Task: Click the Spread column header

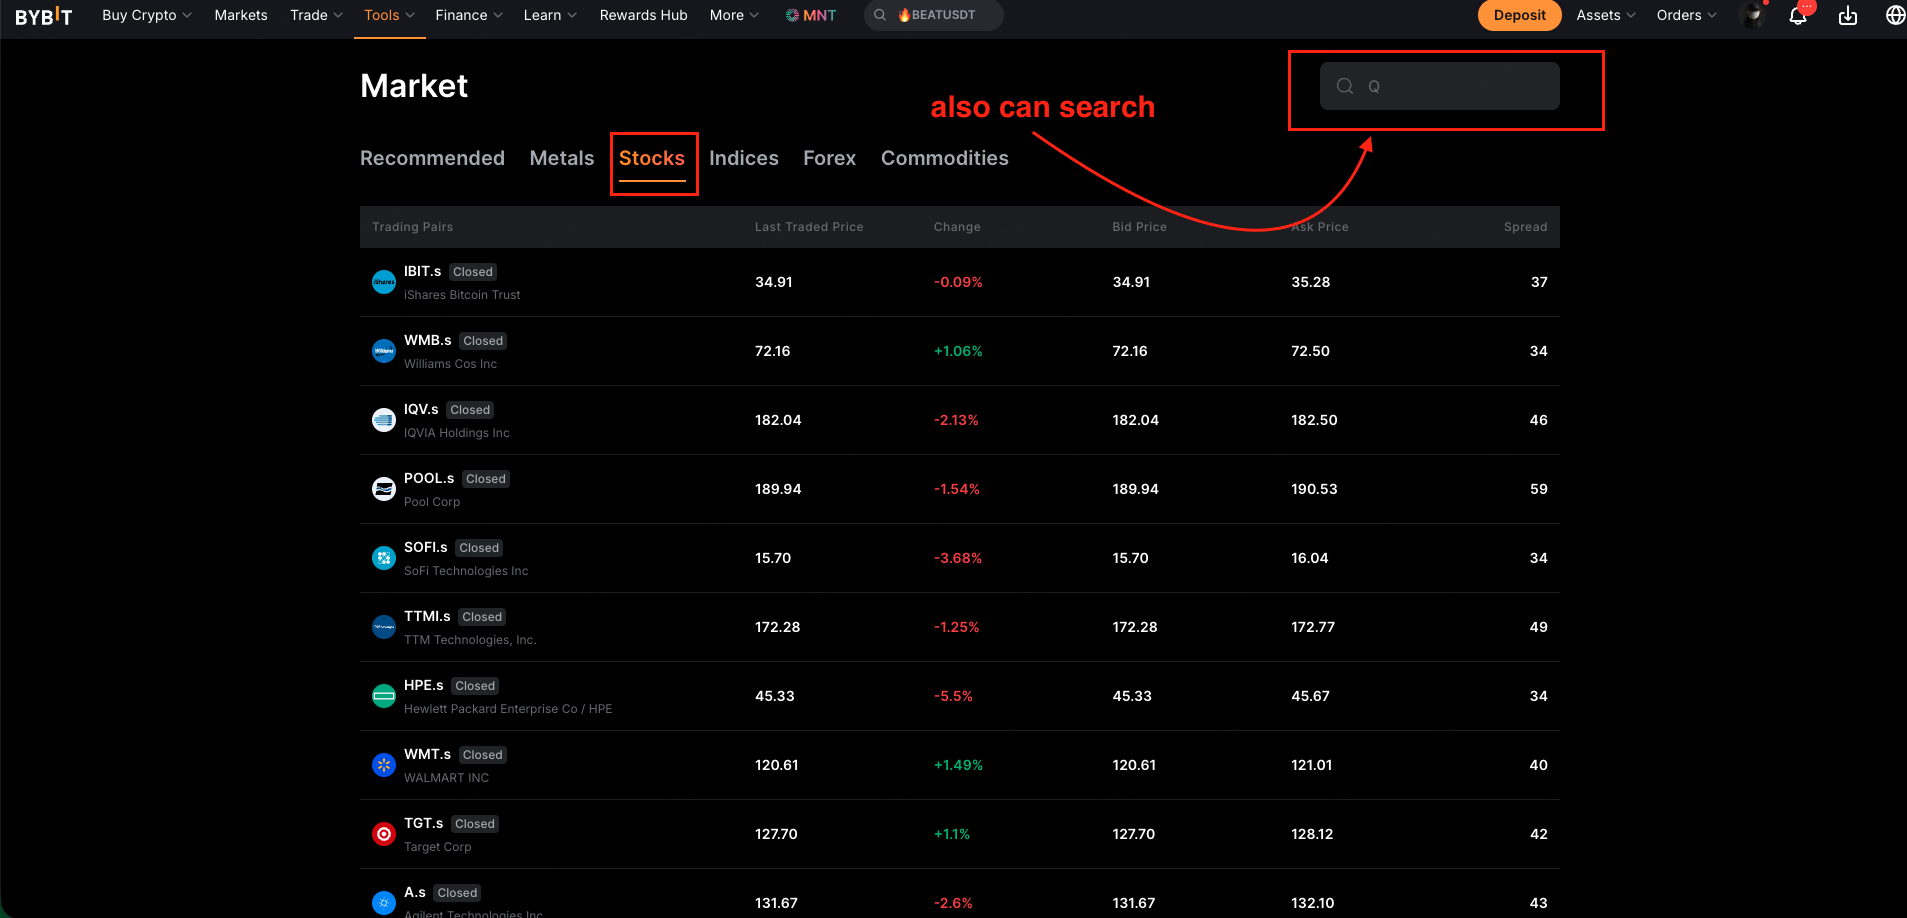Action: pos(1526,227)
